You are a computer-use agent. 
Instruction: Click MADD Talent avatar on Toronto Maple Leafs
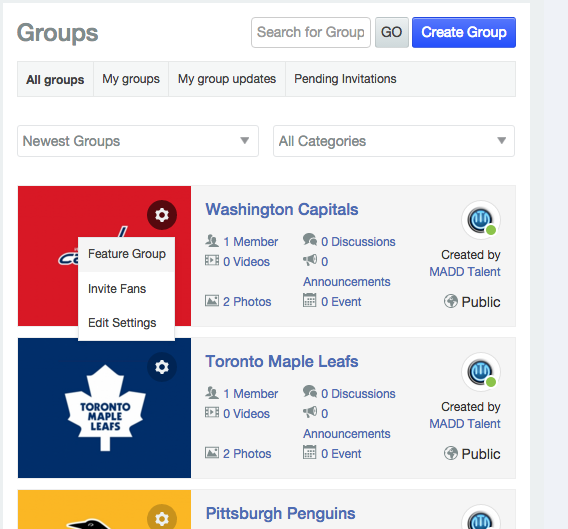tap(481, 372)
